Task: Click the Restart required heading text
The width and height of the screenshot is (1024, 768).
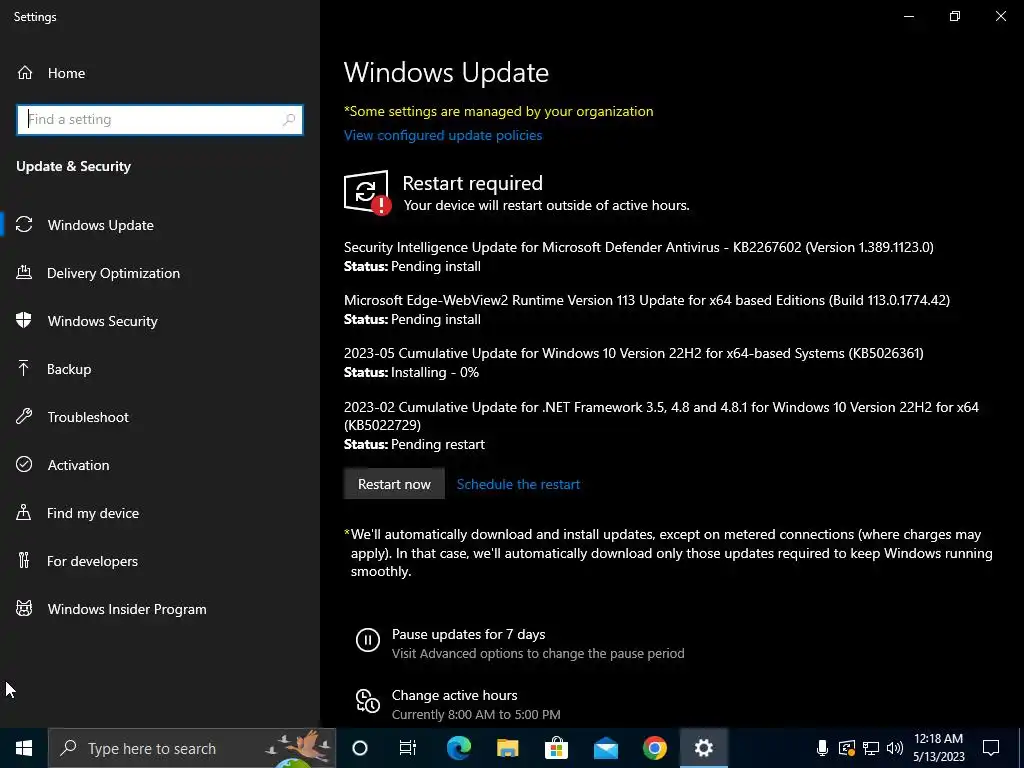Action: pos(472,183)
